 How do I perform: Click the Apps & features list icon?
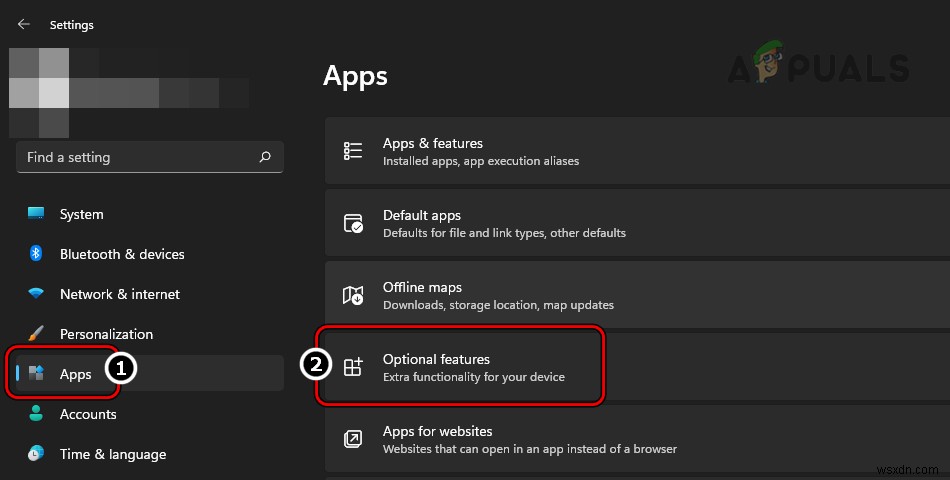pyautogui.click(x=353, y=151)
